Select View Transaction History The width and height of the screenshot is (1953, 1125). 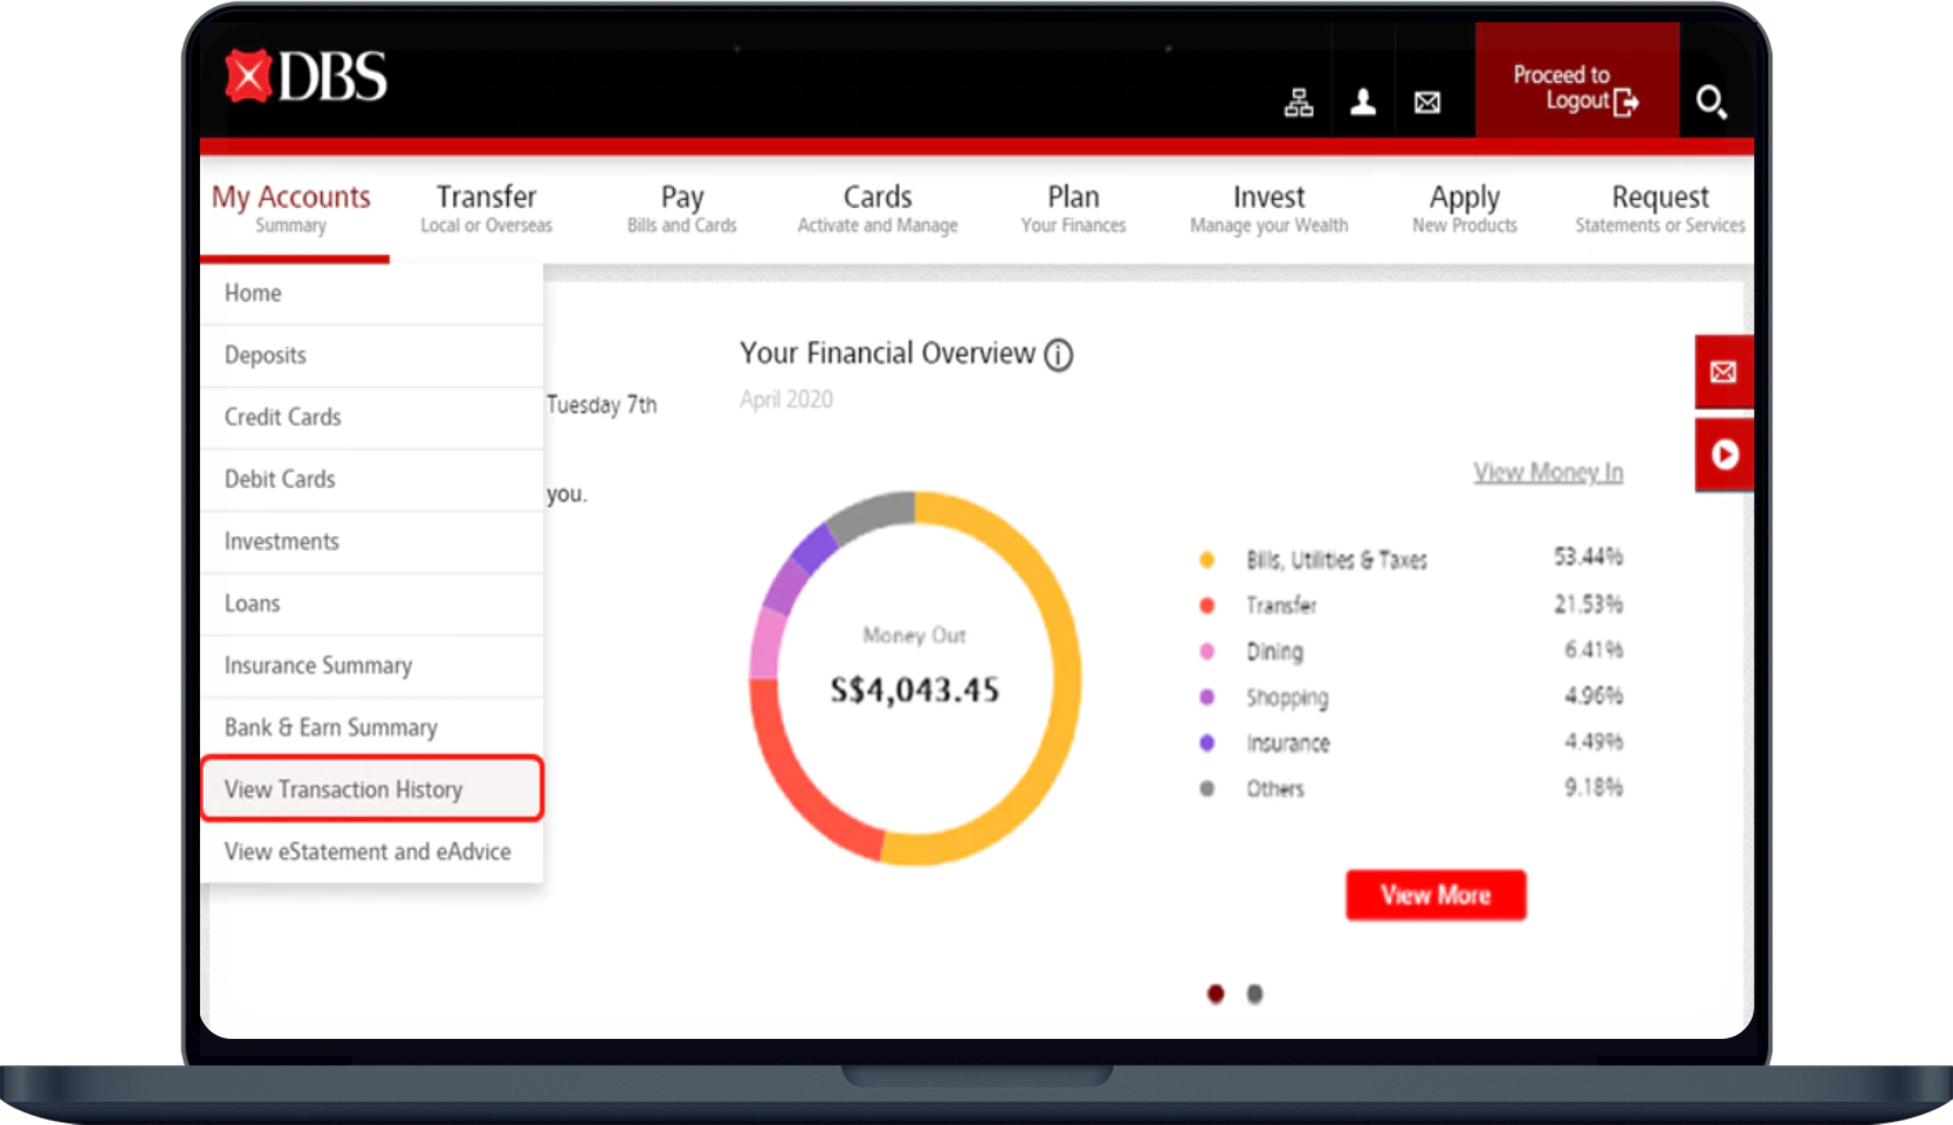click(x=372, y=789)
